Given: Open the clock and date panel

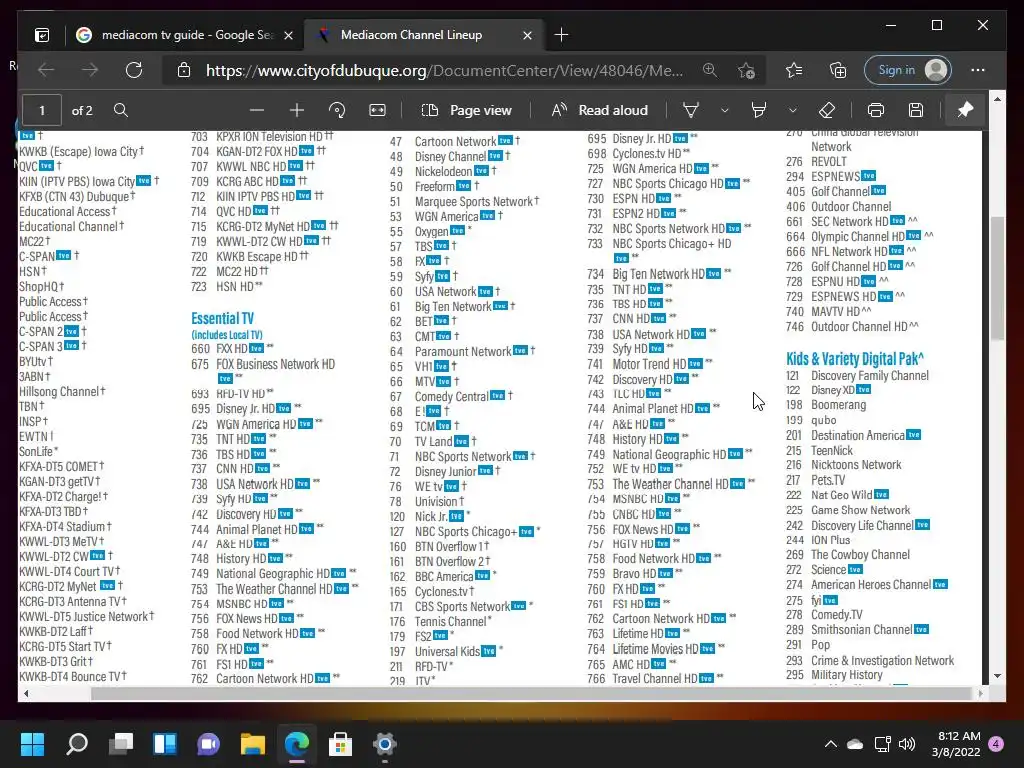Looking at the screenshot, I should [x=956, y=744].
